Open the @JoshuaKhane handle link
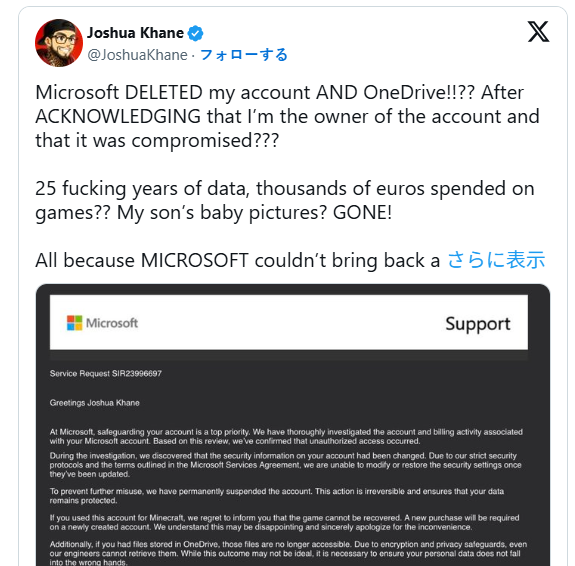575x566 pixels. 138,55
